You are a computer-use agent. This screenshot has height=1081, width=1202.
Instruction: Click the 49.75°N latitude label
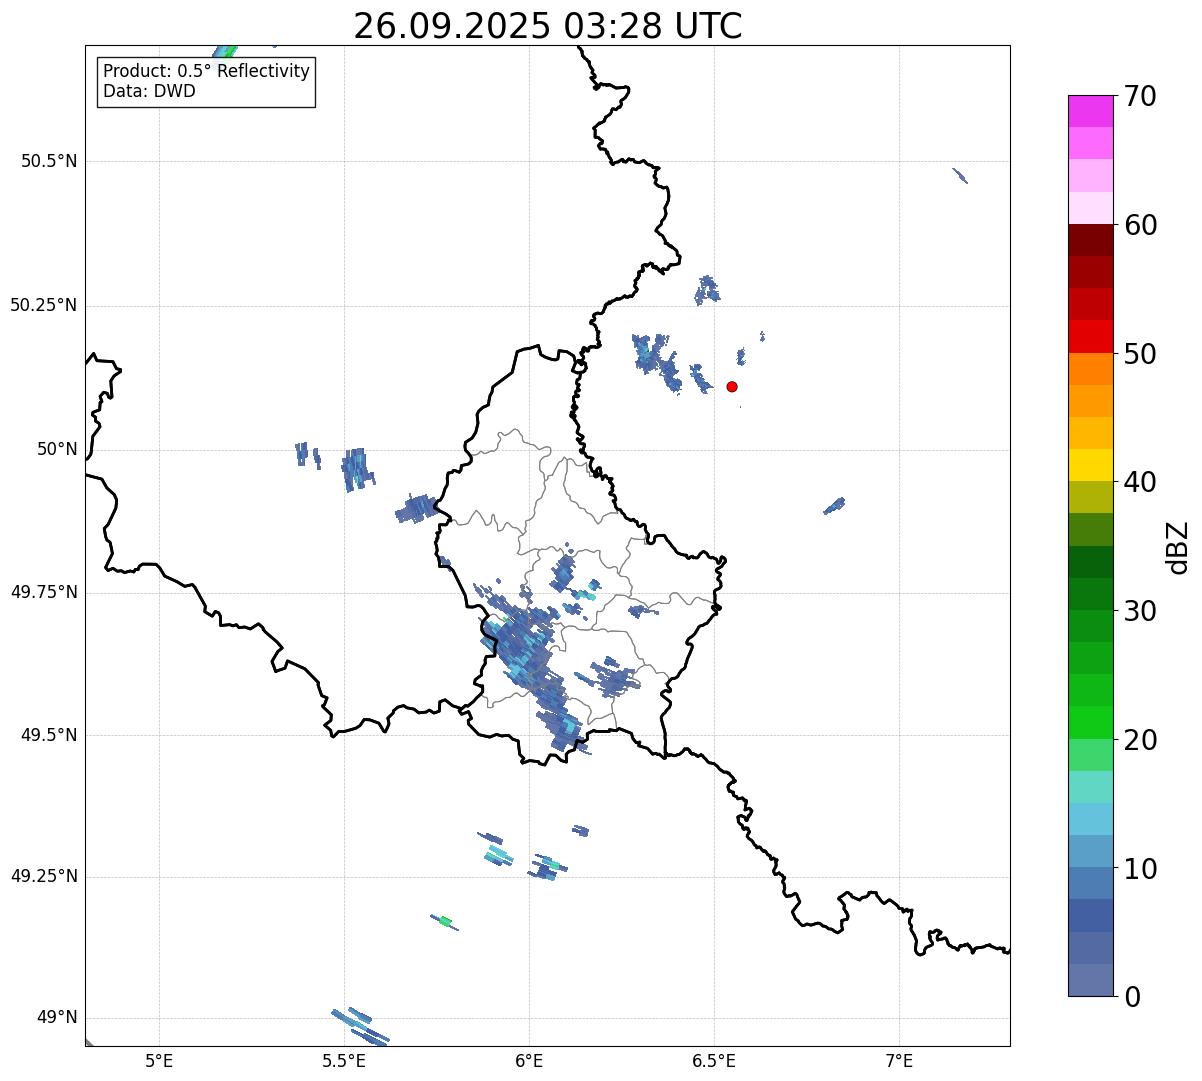(x=43, y=592)
